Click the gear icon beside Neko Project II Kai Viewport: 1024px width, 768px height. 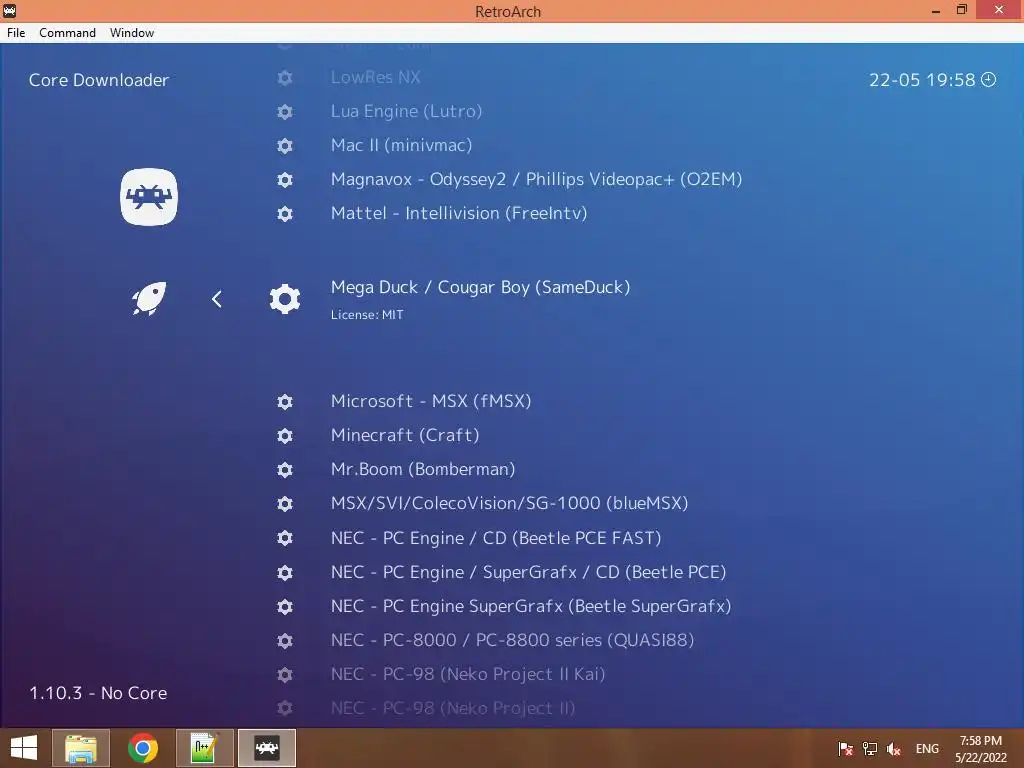[x=285, y=675]
